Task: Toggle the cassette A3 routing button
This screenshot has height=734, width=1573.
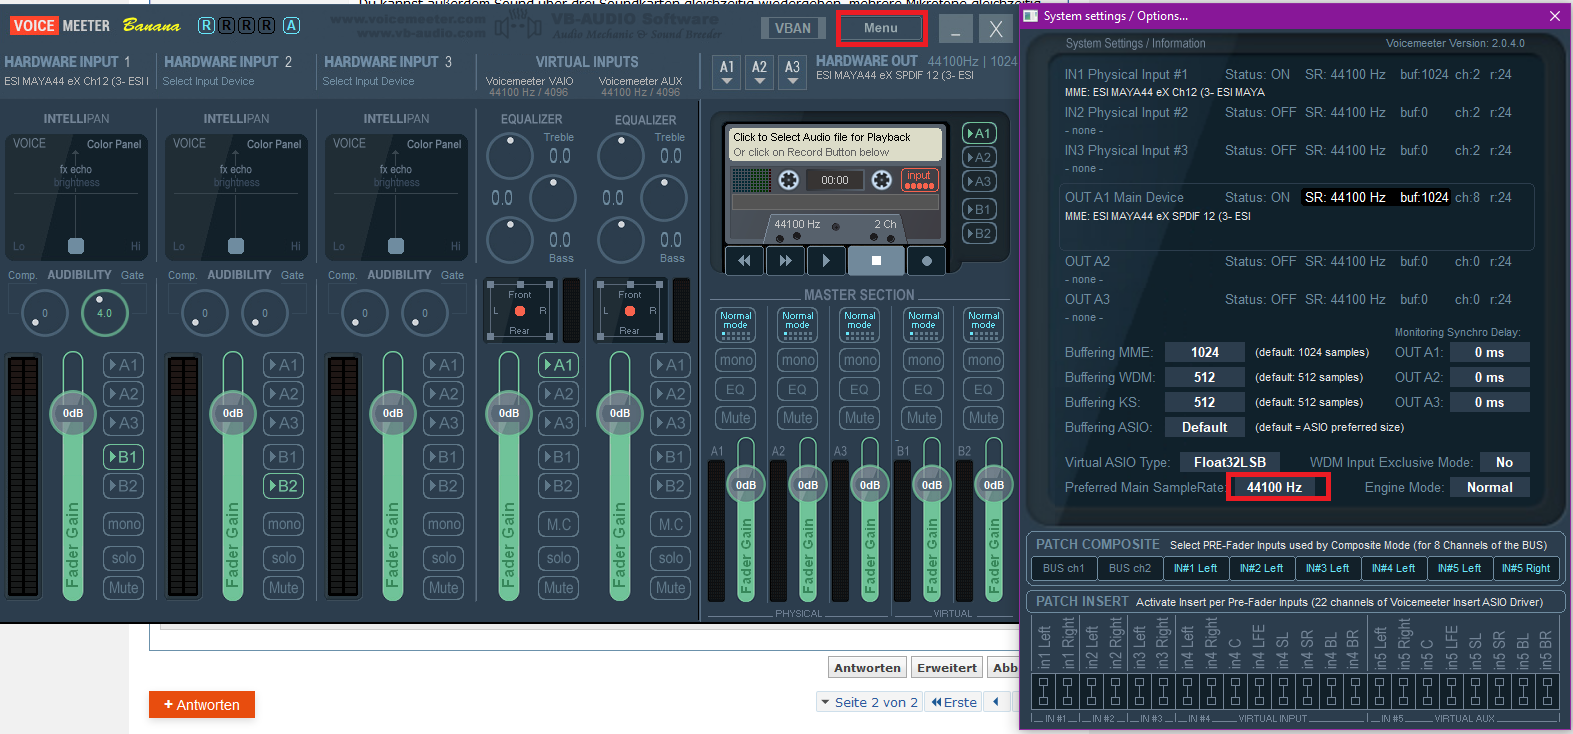Action: pos(978,181)
